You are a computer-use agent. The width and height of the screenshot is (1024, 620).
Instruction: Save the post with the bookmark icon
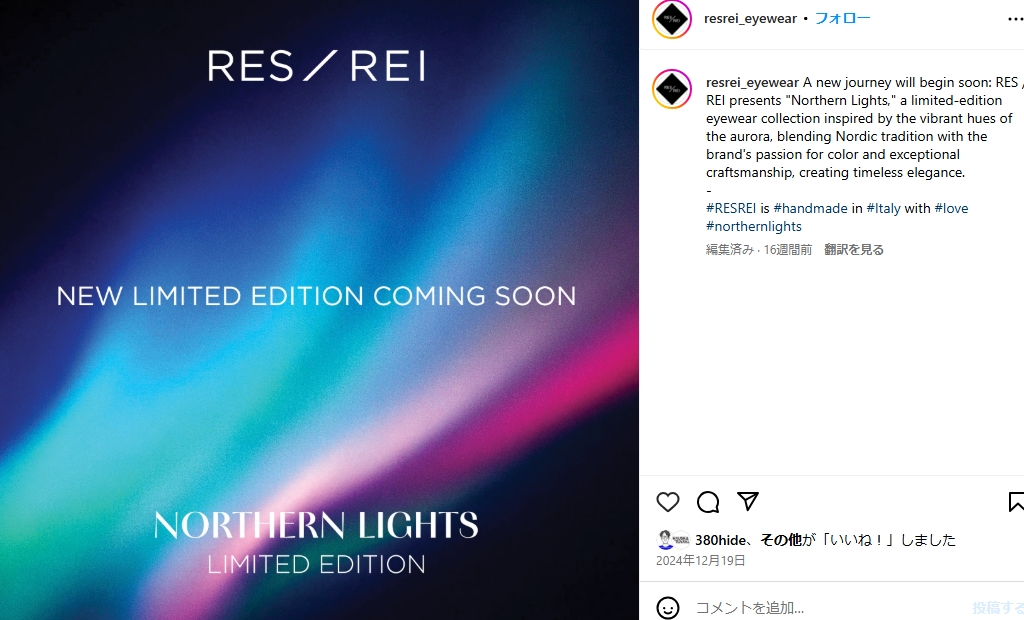pos(1016,502)
